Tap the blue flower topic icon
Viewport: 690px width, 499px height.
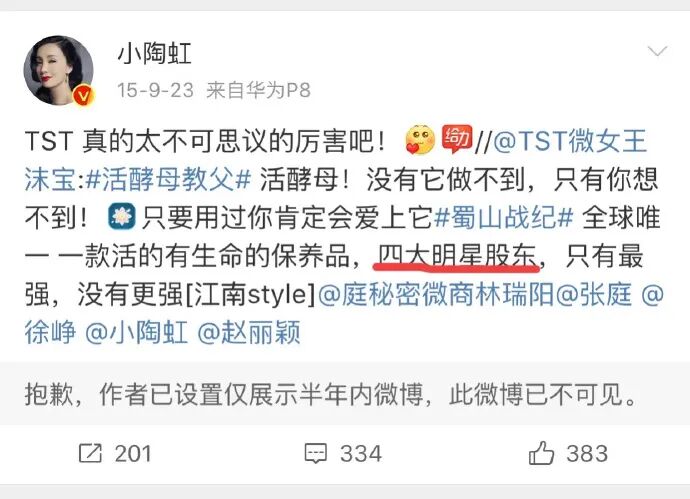(x=122, y=217)
